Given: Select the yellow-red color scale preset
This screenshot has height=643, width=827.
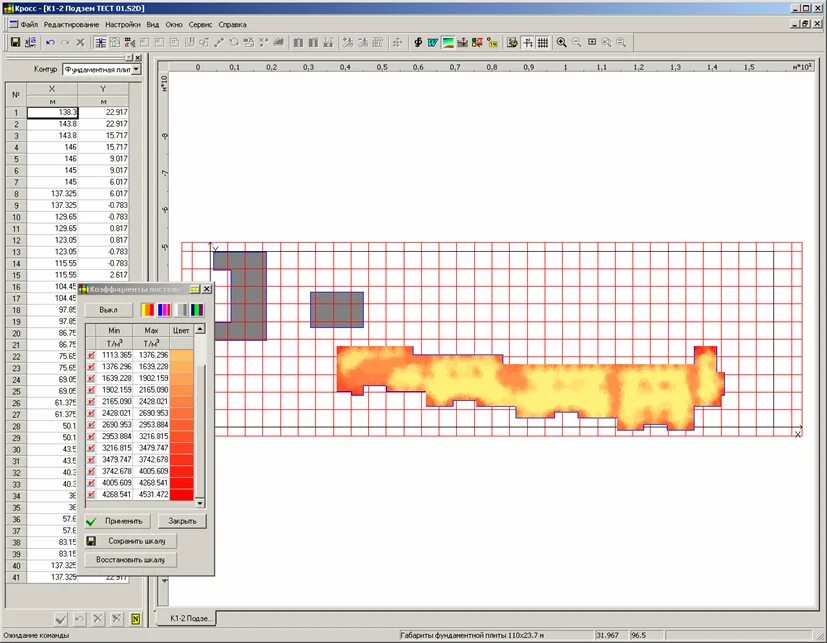Looking at the screenshot, I should [148, 310].
